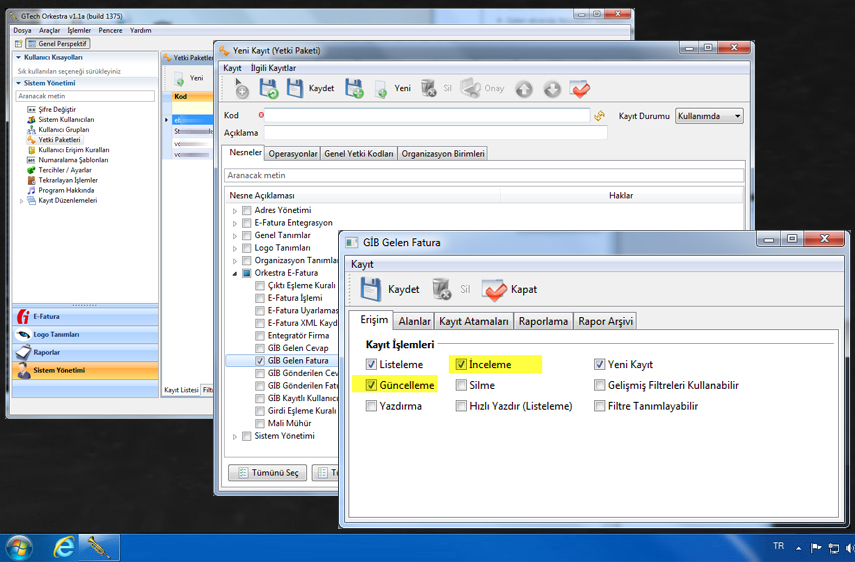The height and width of the screenshot is (562, 855).
Task: Click the red checkmark icon in Yeni Kayıt toolbar
Action: (x=580, y=89)
